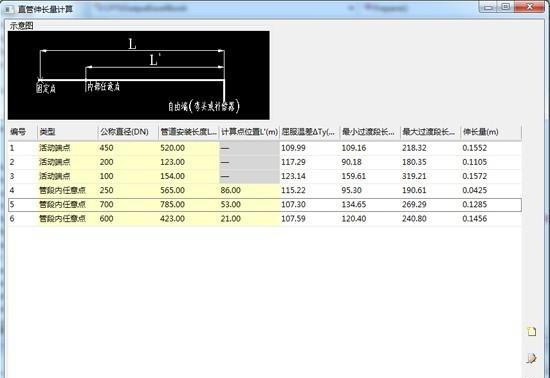Close the 直管伸长量计算 window
The image size is (550, 378).
pyautogui.click(x=530, y=7)
